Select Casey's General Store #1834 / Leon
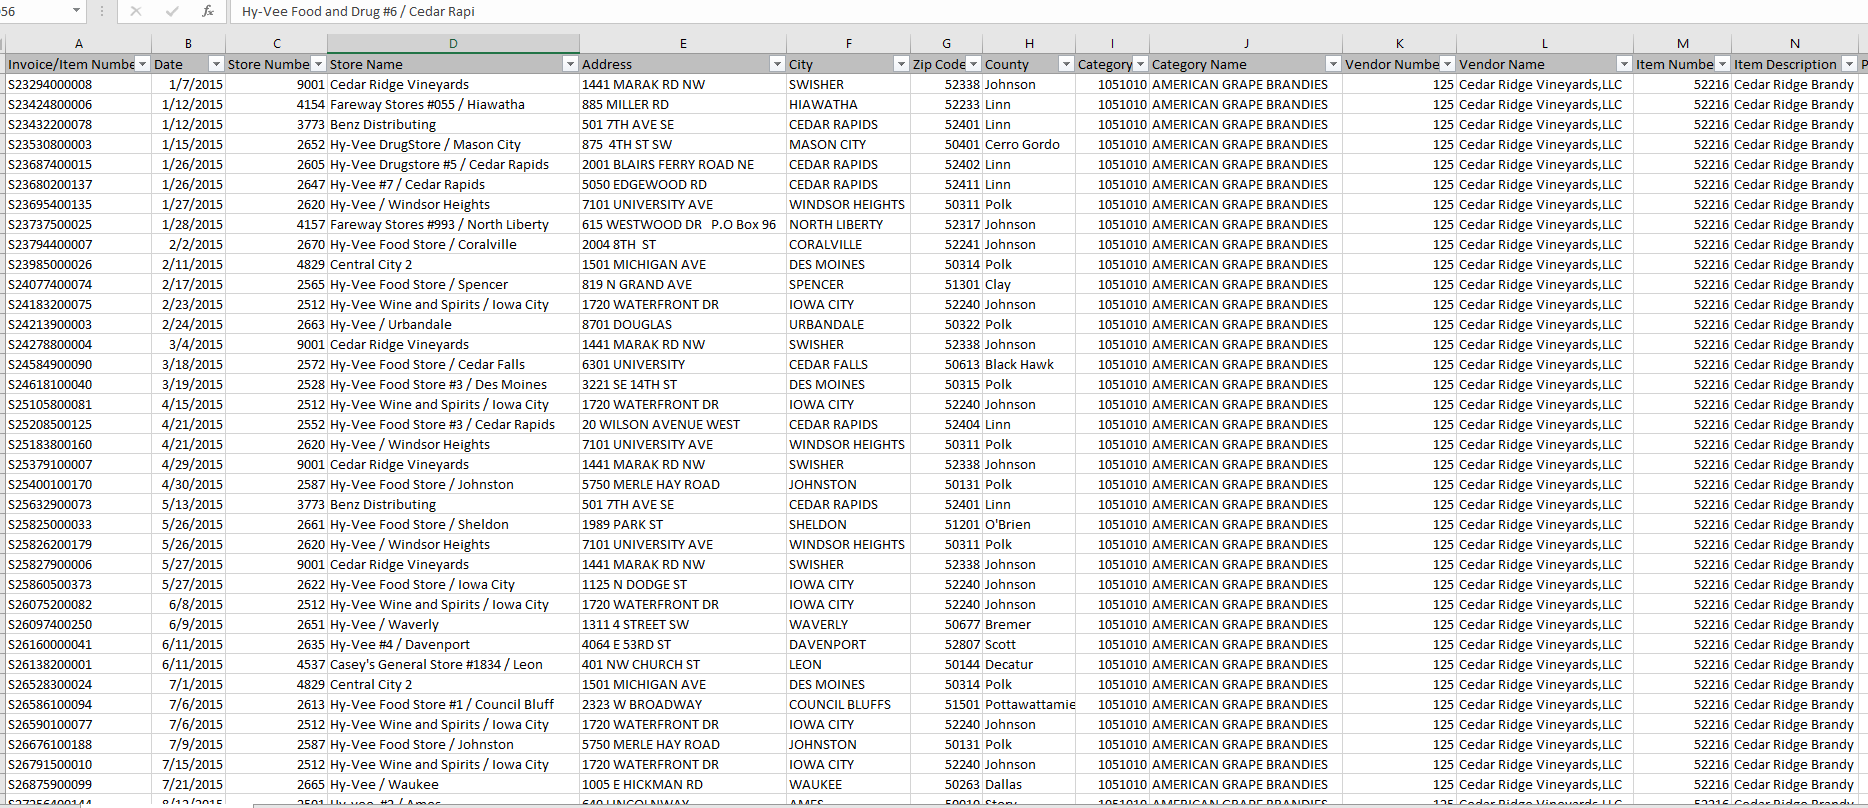1868x808 pixels. tap(453, 664)
